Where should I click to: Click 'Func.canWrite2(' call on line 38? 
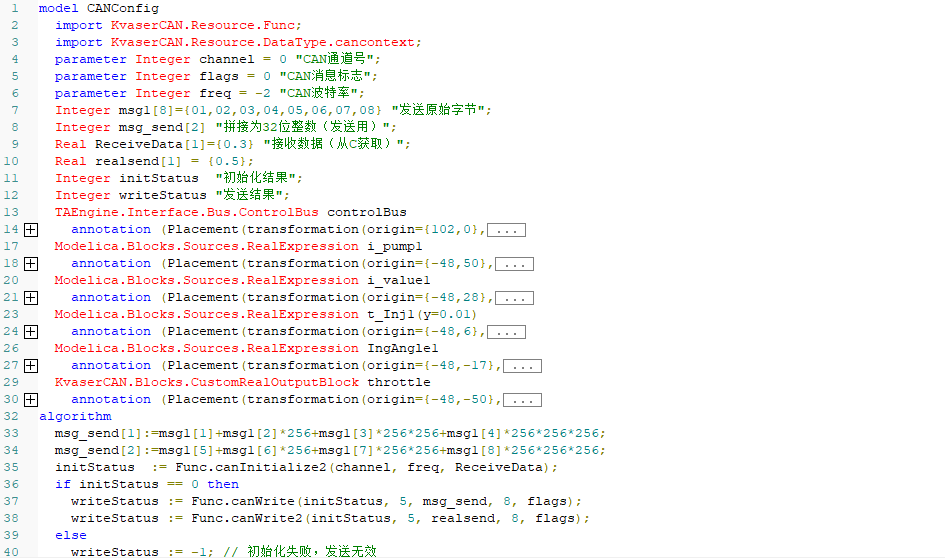250,518
